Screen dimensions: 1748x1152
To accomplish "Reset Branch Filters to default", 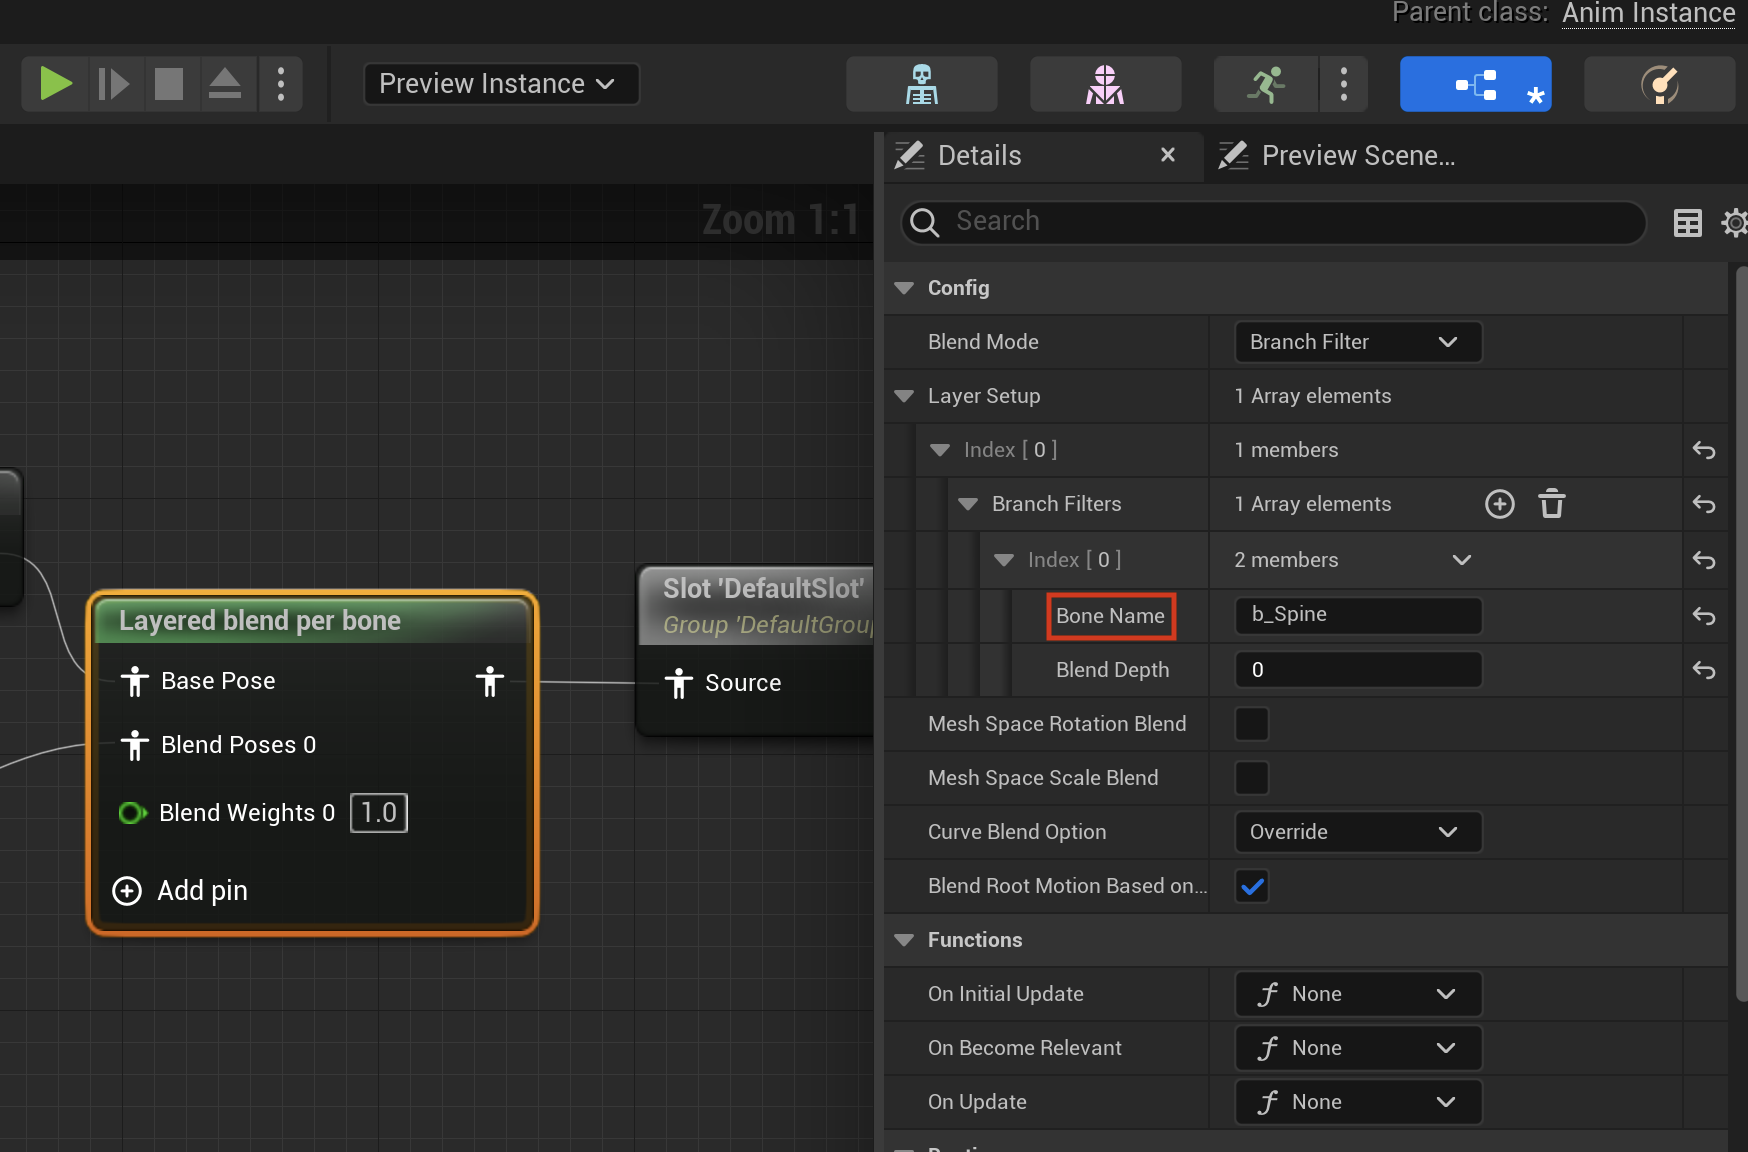I will (1703, 504).
